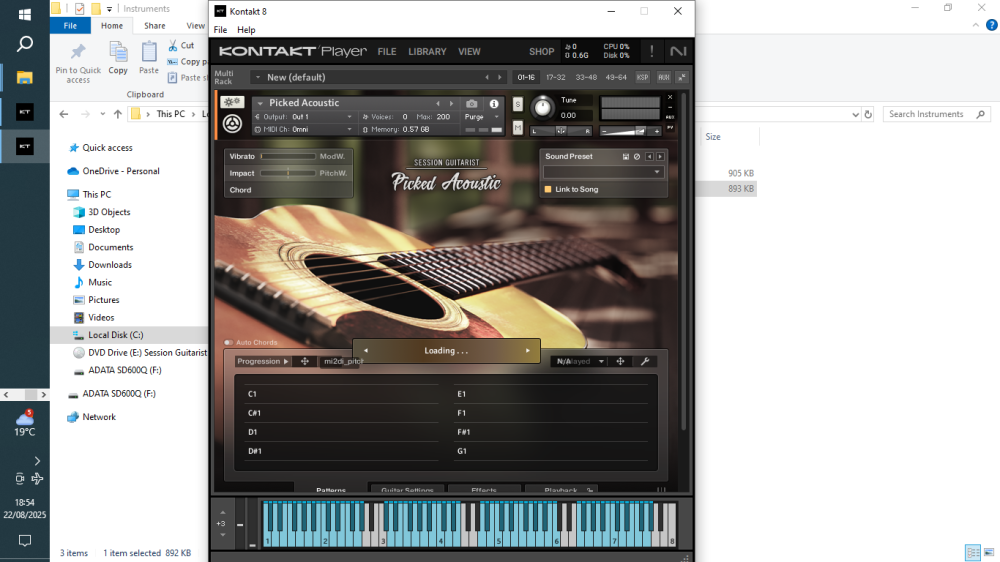Go up one folder in Explorer
This screenshot has width=1000, height=562.
point(117,114)
